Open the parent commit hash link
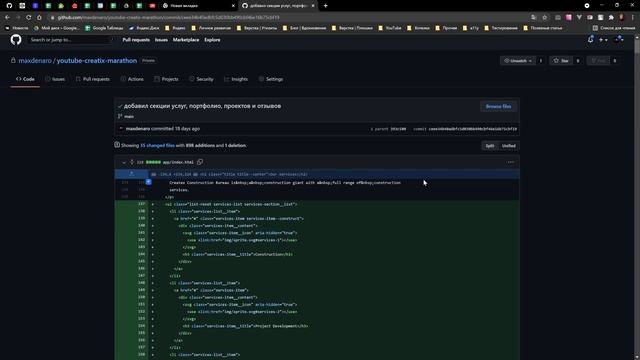 point(398,129)
